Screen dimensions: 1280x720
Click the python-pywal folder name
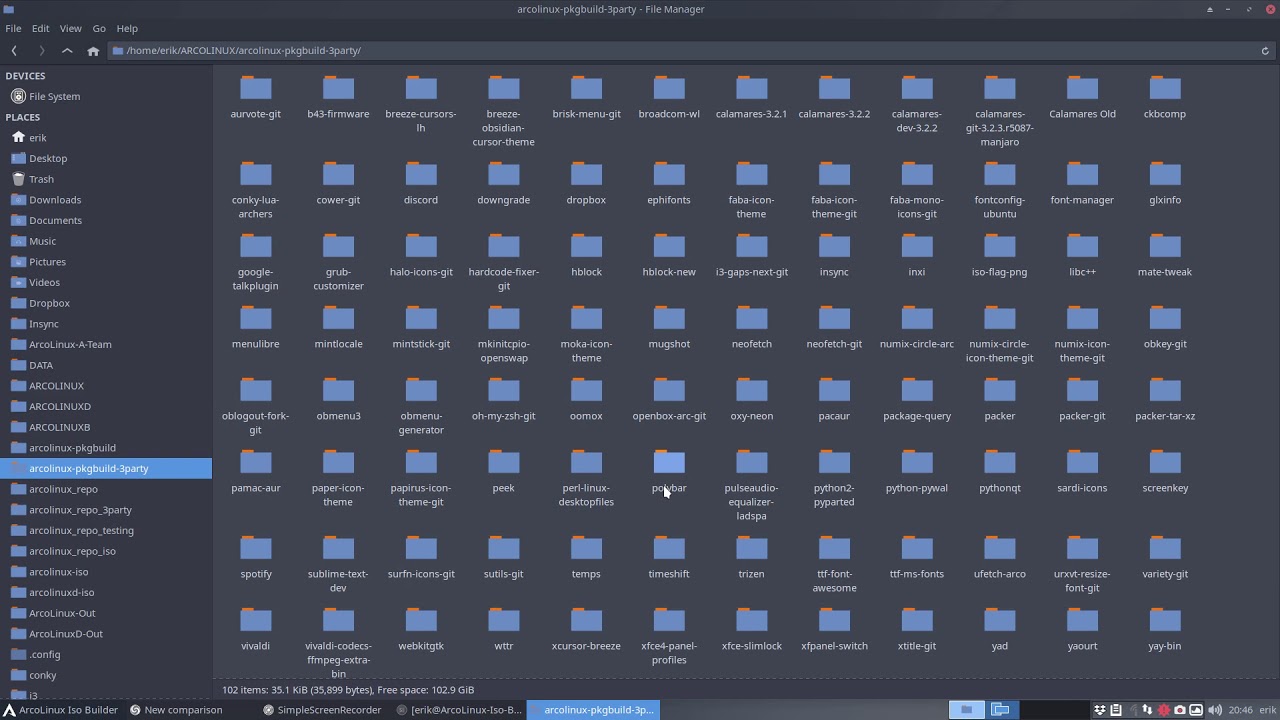[917, 488]
